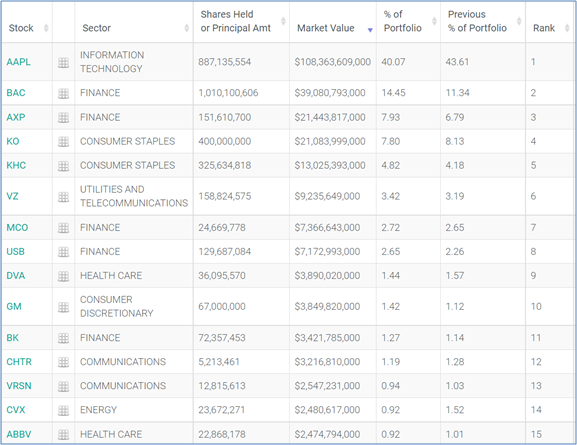Open the CHTR stock link
This screenshot has width=577, height=445.
click(x=19, y=362)
